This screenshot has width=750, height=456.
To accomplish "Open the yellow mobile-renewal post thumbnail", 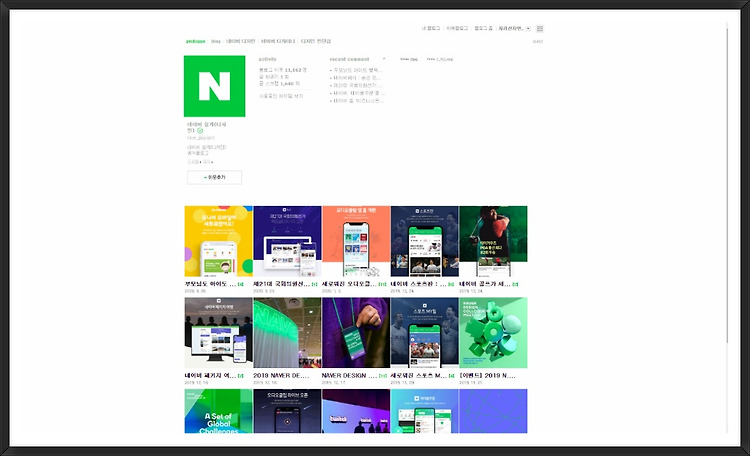I will click(219, 241).
